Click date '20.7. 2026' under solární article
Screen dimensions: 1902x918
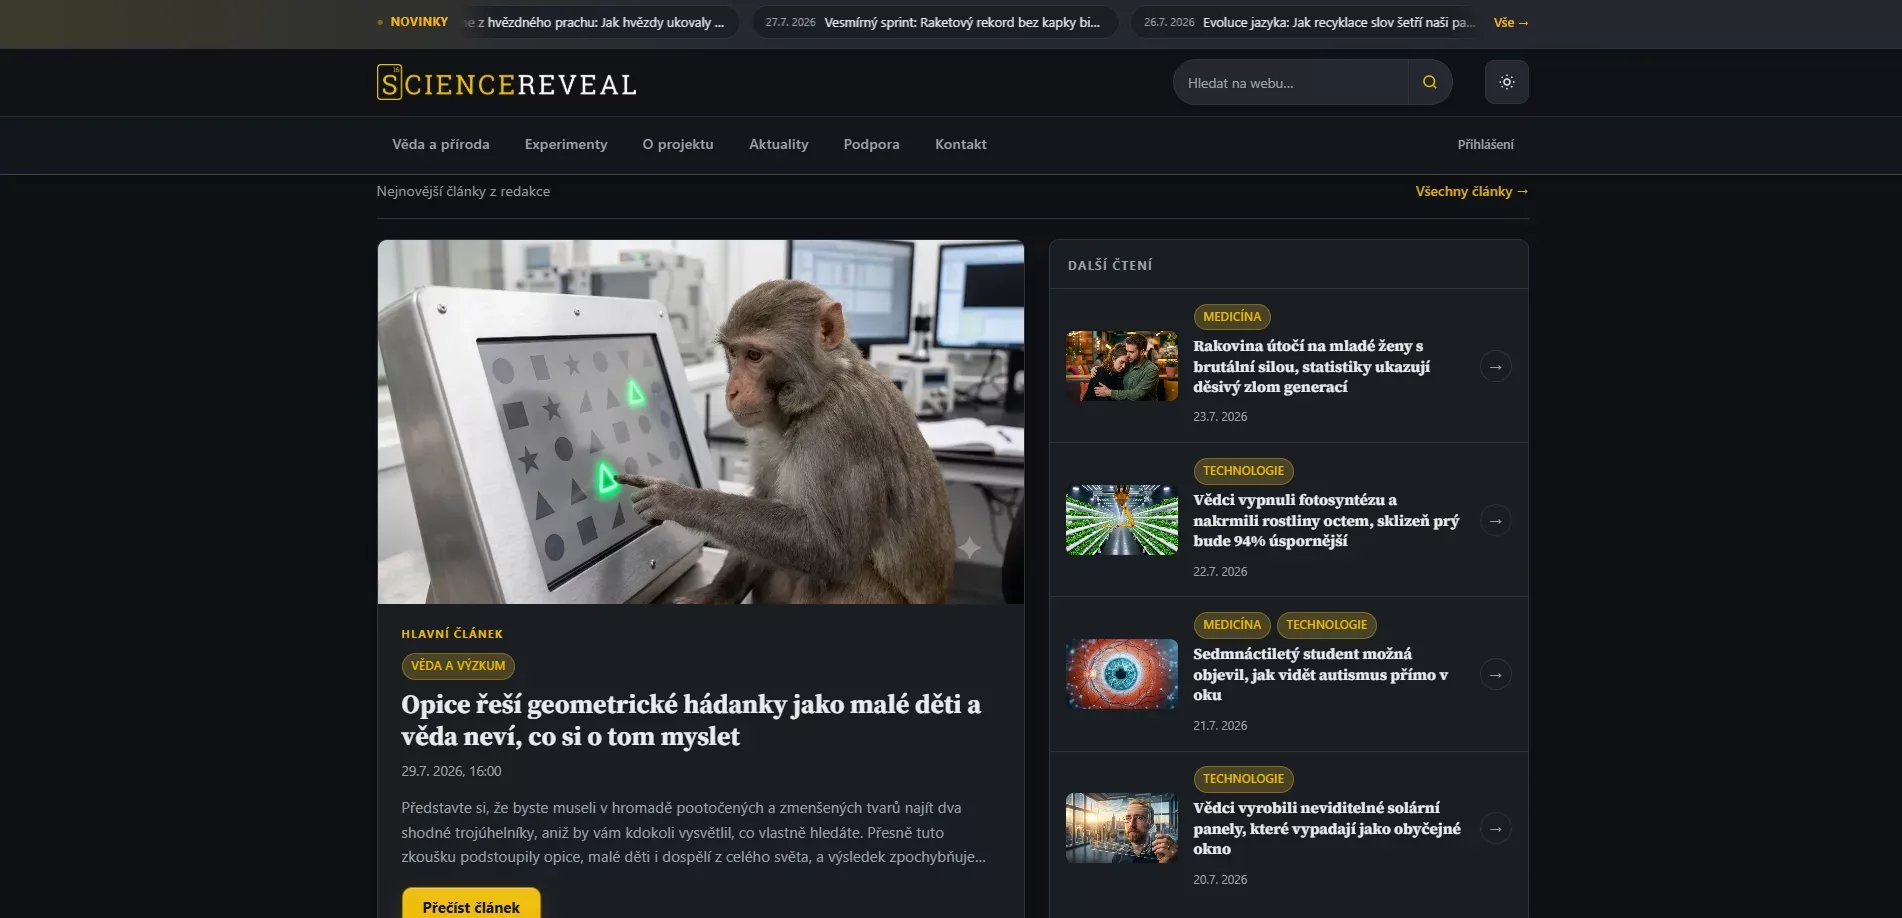pyautogui.click(x=1220, y=880)
